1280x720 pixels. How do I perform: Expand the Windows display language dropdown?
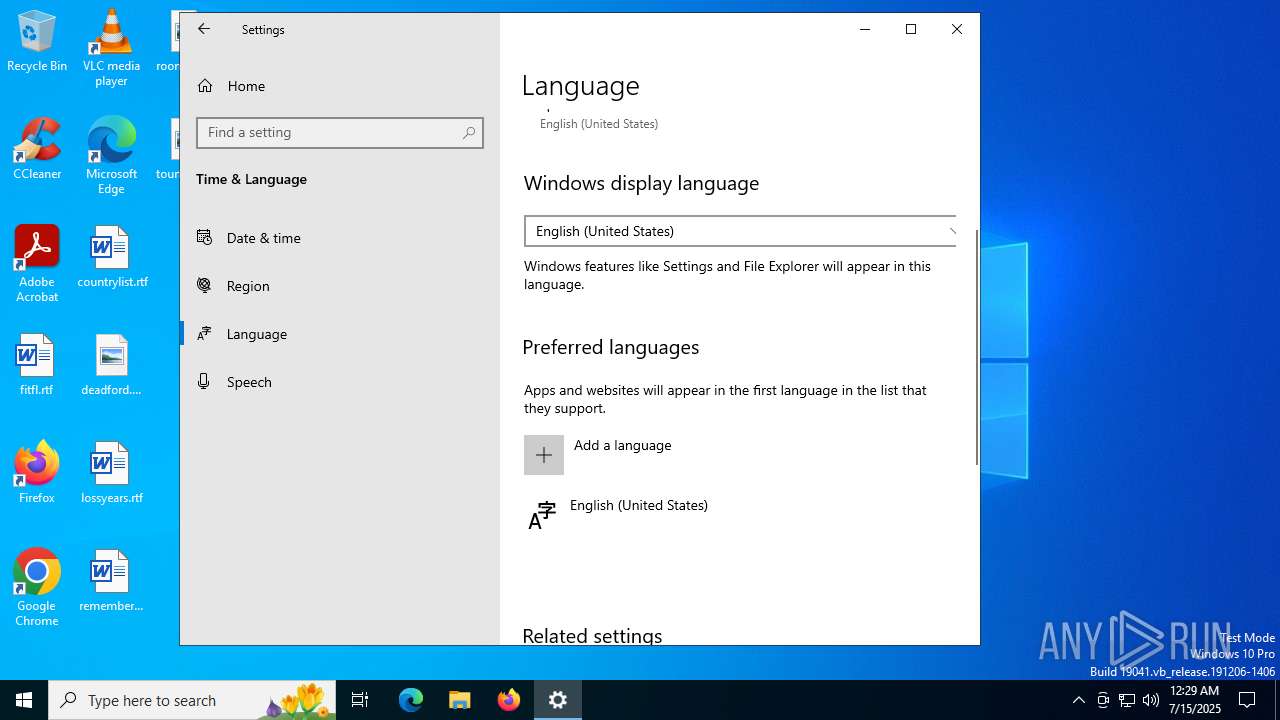[740, 231]
